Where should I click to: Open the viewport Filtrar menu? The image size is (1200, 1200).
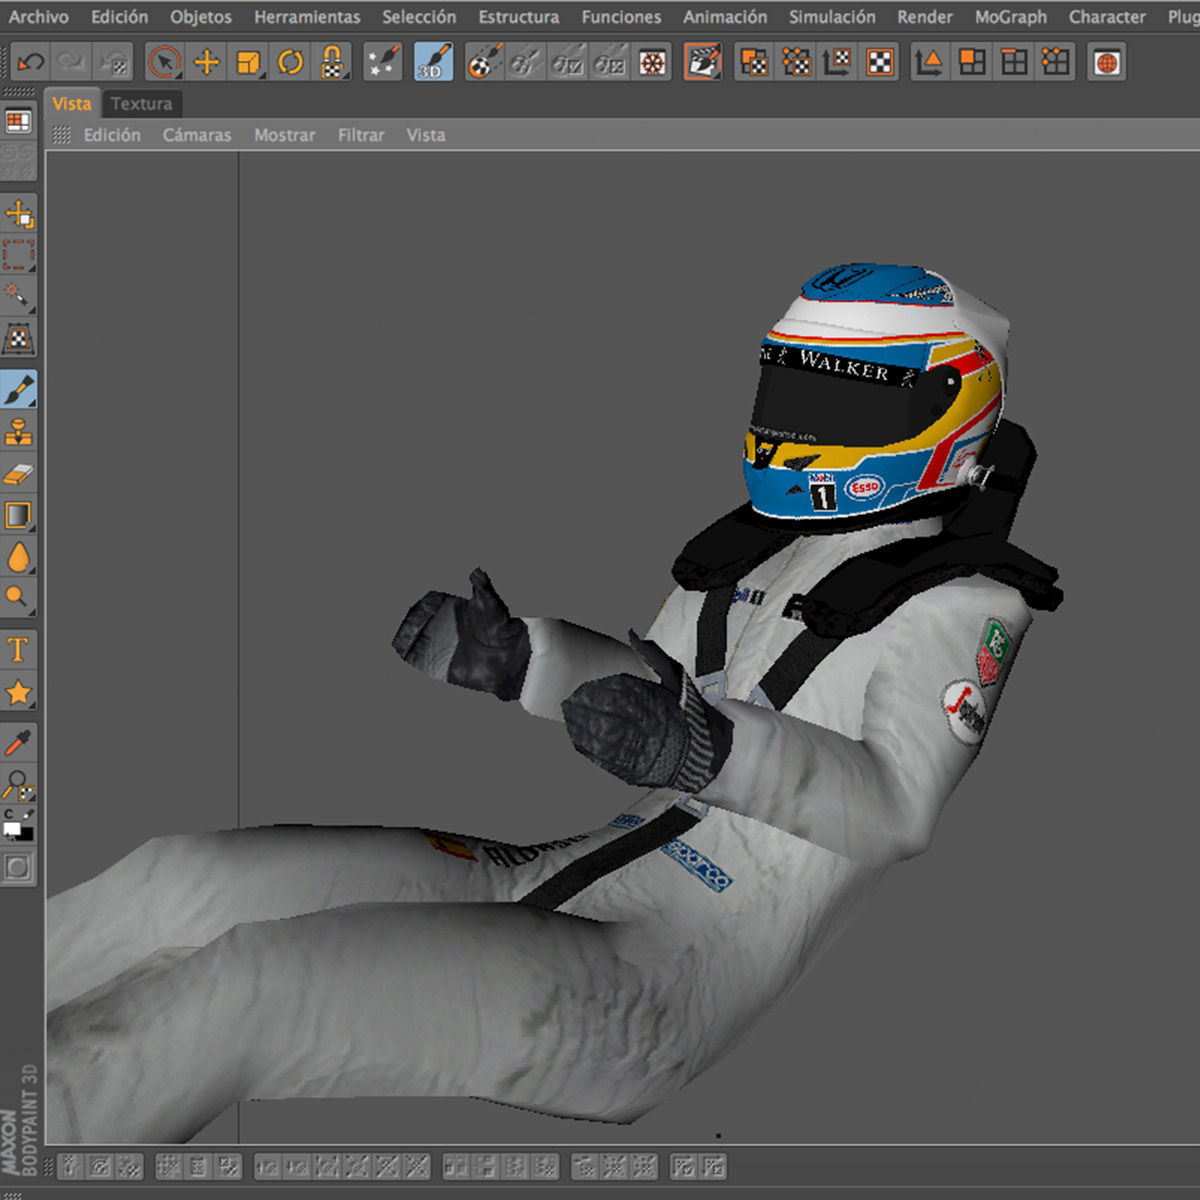coord(360,135)
